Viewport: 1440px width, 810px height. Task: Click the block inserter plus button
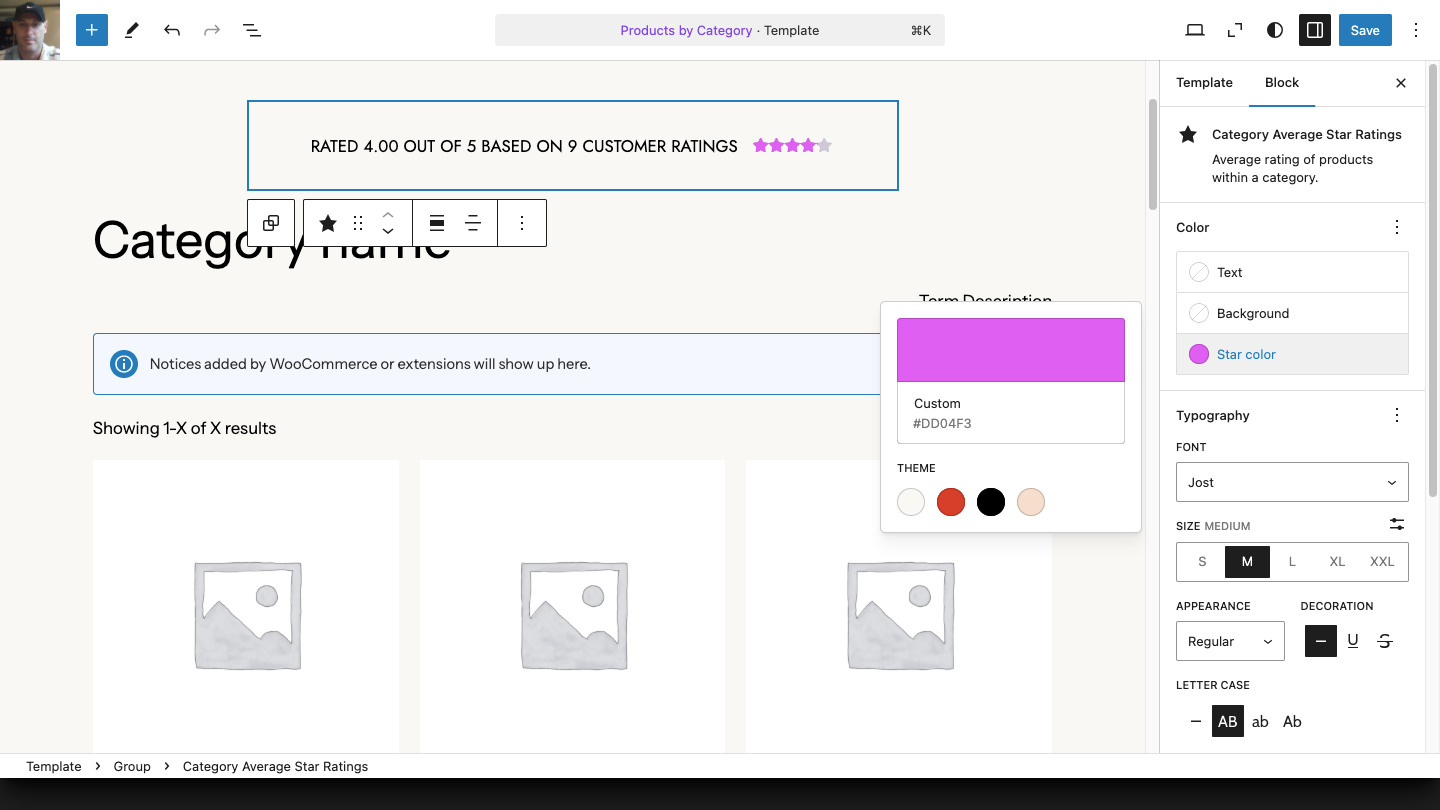91,30
